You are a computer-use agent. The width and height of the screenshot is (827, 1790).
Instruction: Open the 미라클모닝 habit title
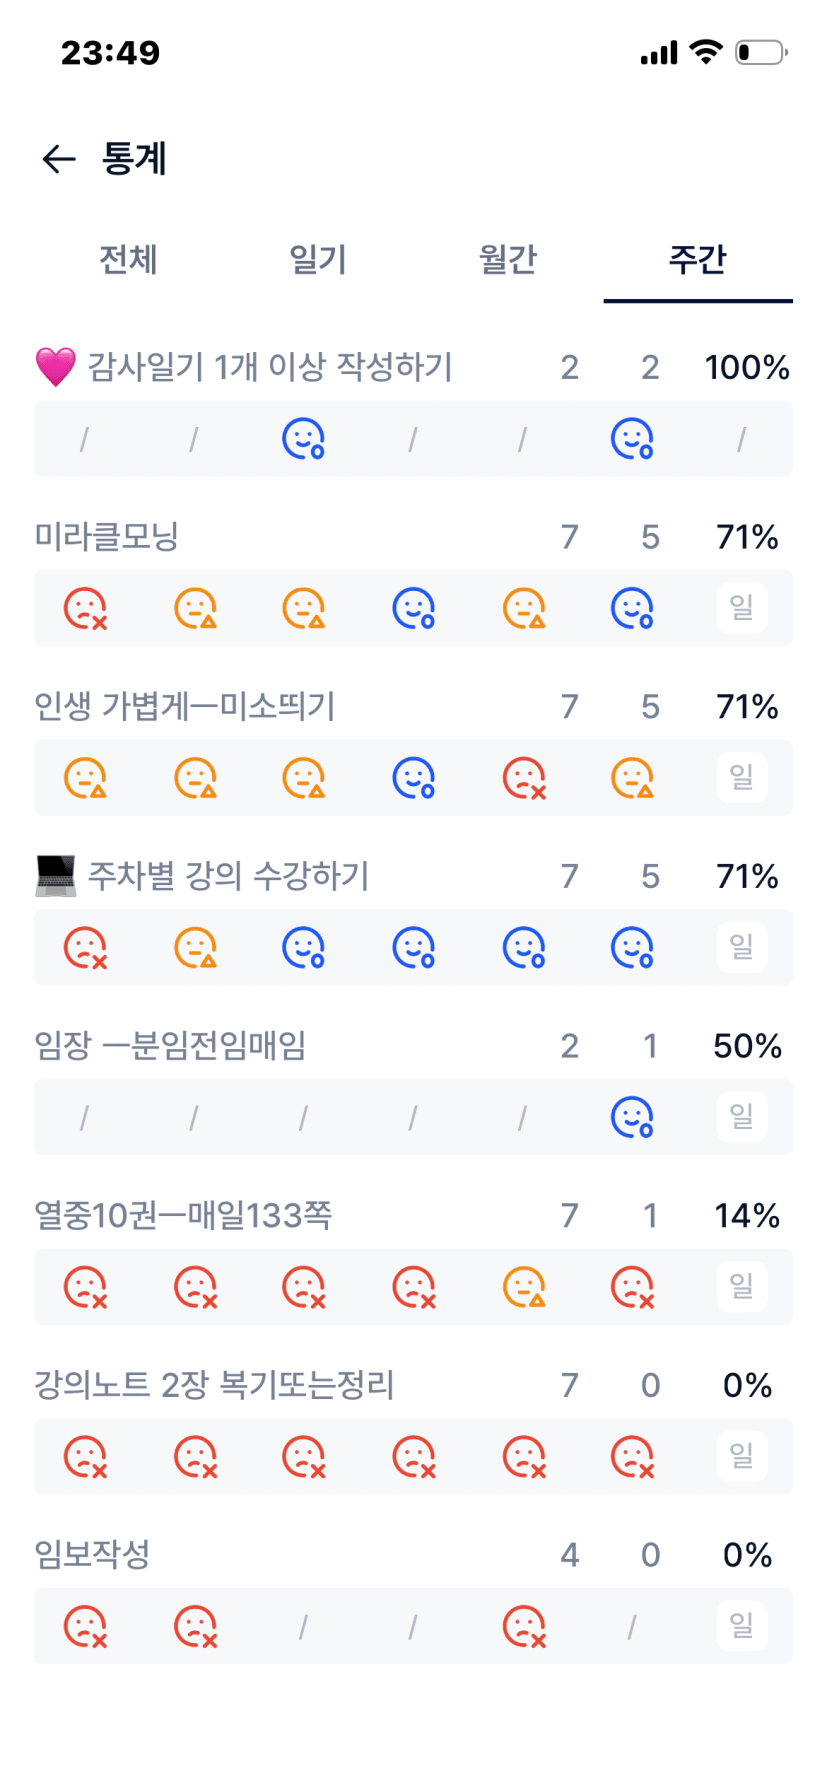coord(107,537)
